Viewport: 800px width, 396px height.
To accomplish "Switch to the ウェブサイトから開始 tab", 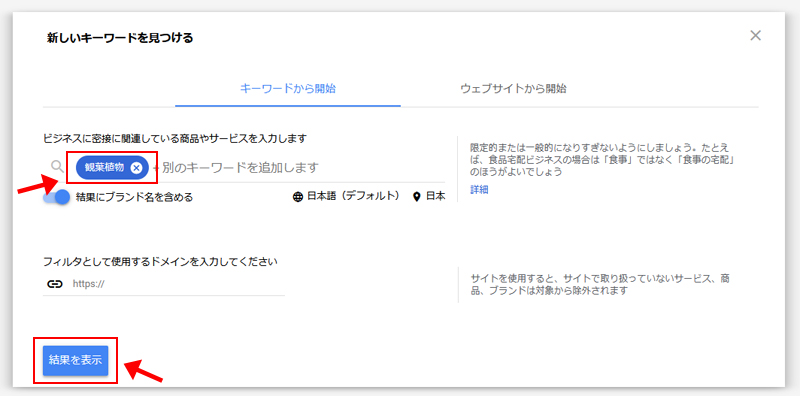I will (513, 88).
